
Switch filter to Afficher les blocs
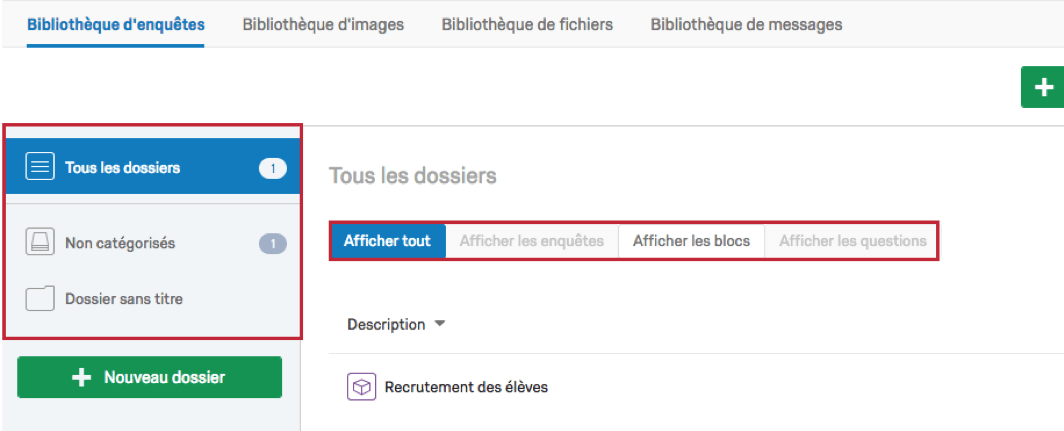691,241
